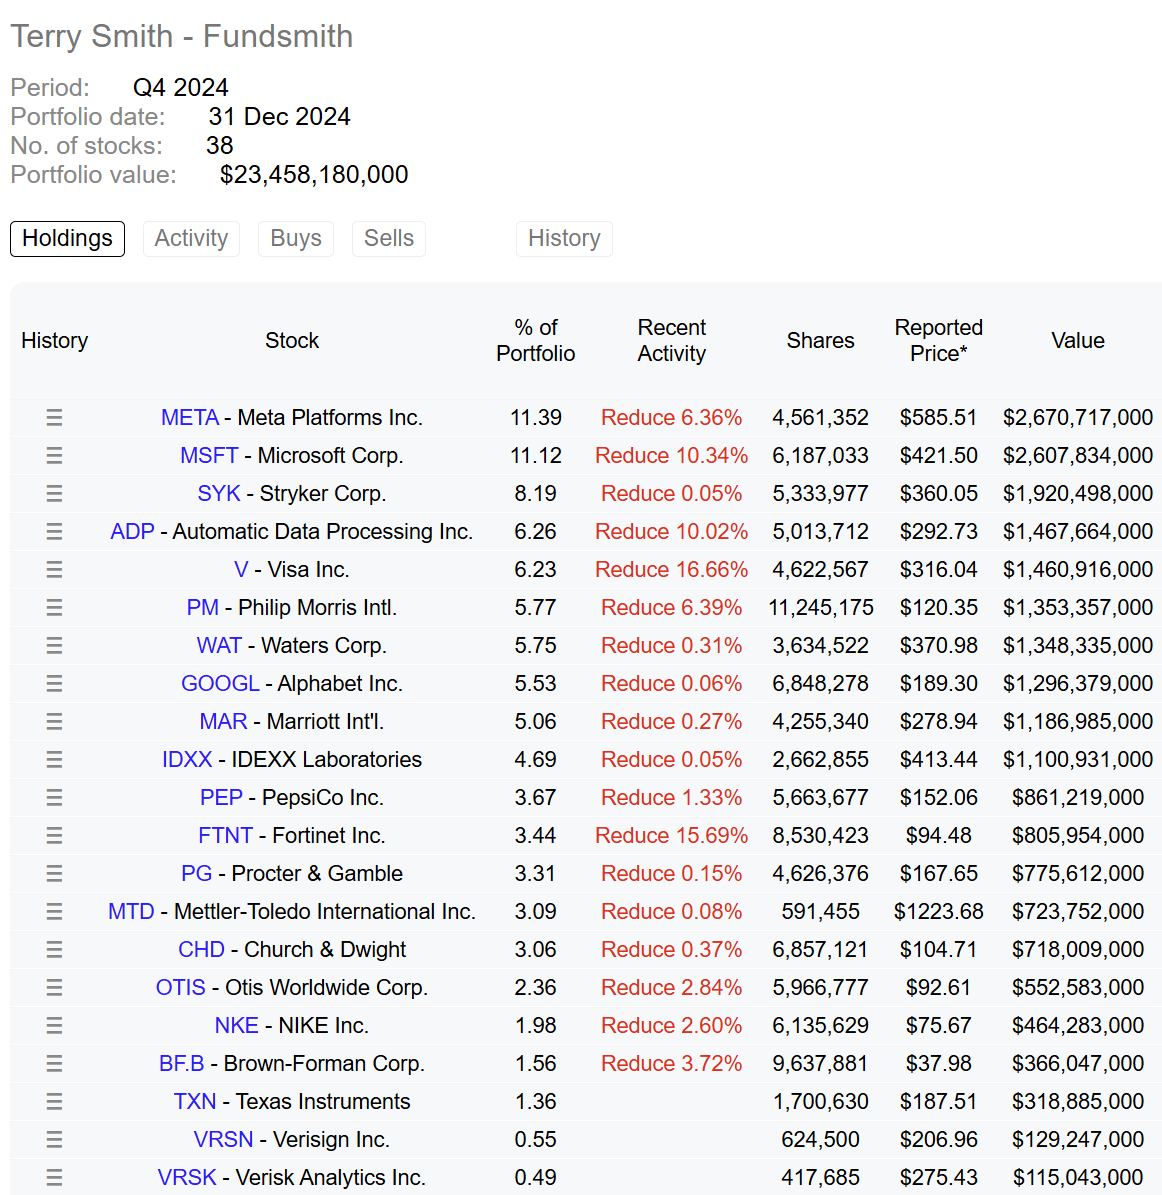Open history icon for NIKE row
The image size is (1162, 1195).
pos(54,1026)
